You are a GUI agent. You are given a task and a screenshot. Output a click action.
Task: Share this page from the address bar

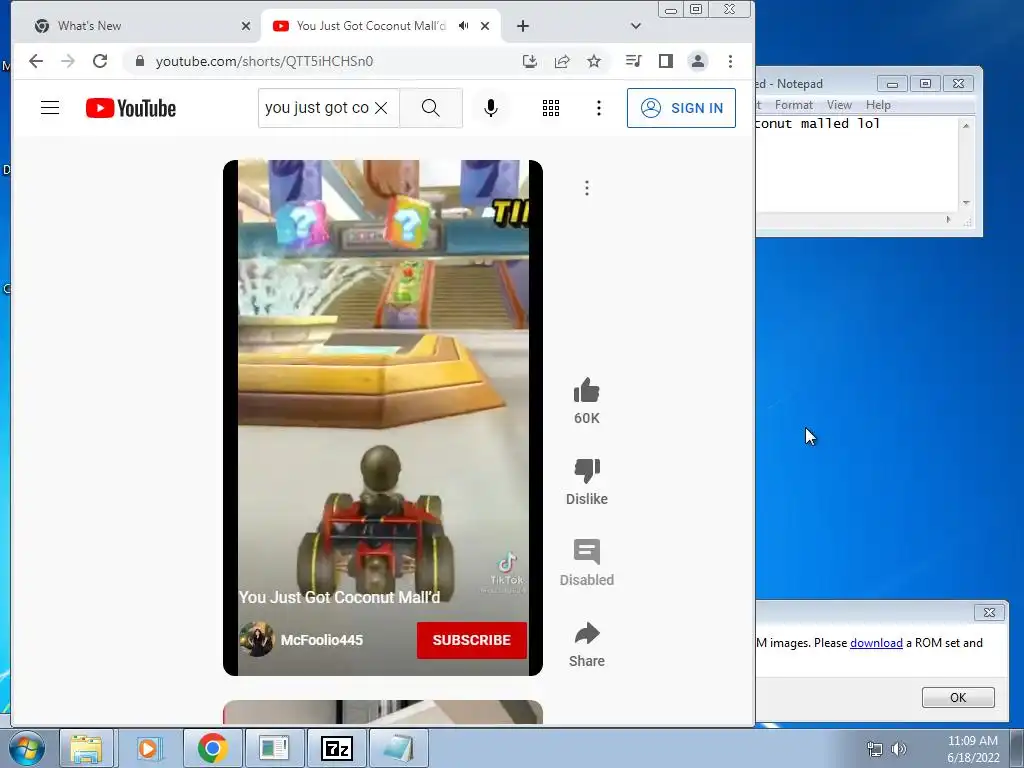pos(562,61)
